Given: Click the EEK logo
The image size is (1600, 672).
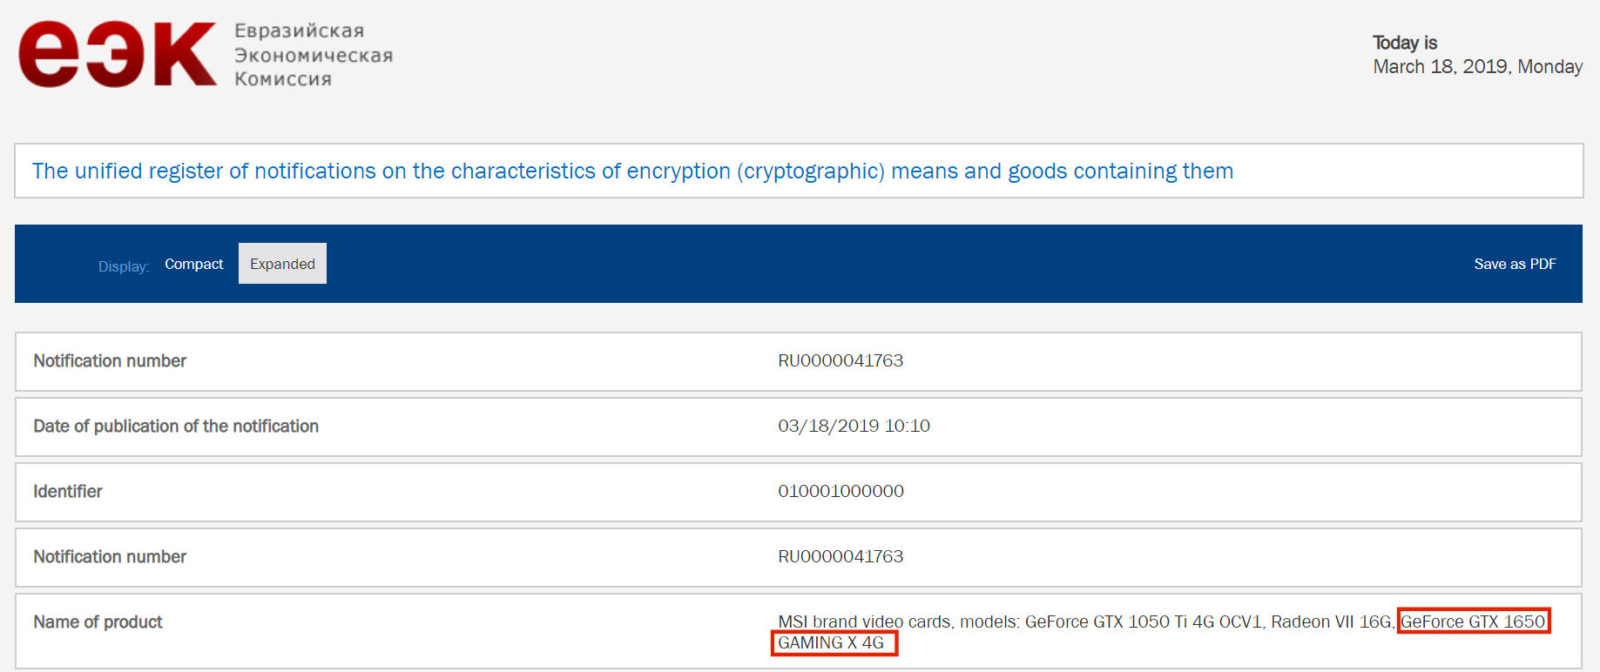Looking at the screenshot, I should pyautogui.click(x=117, y=54).
